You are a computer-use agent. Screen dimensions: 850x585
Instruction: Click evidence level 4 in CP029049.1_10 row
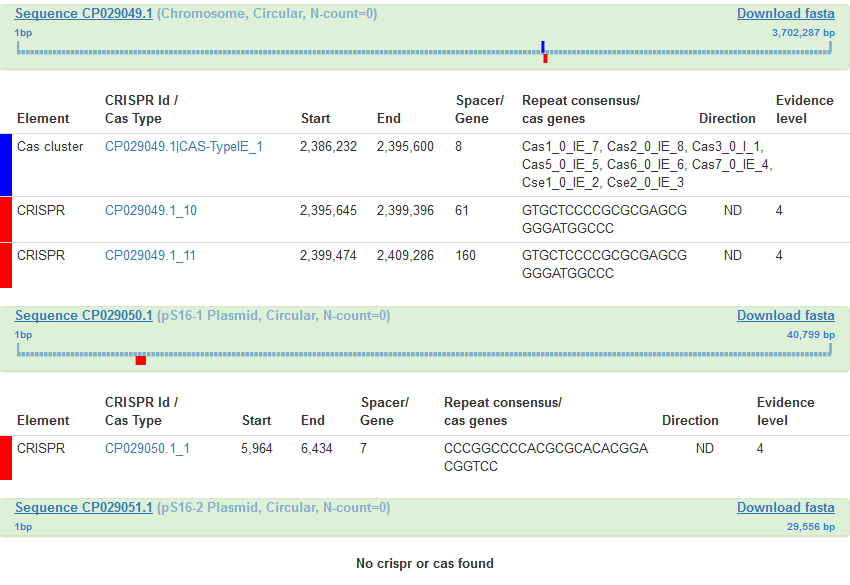coord(779,210)
